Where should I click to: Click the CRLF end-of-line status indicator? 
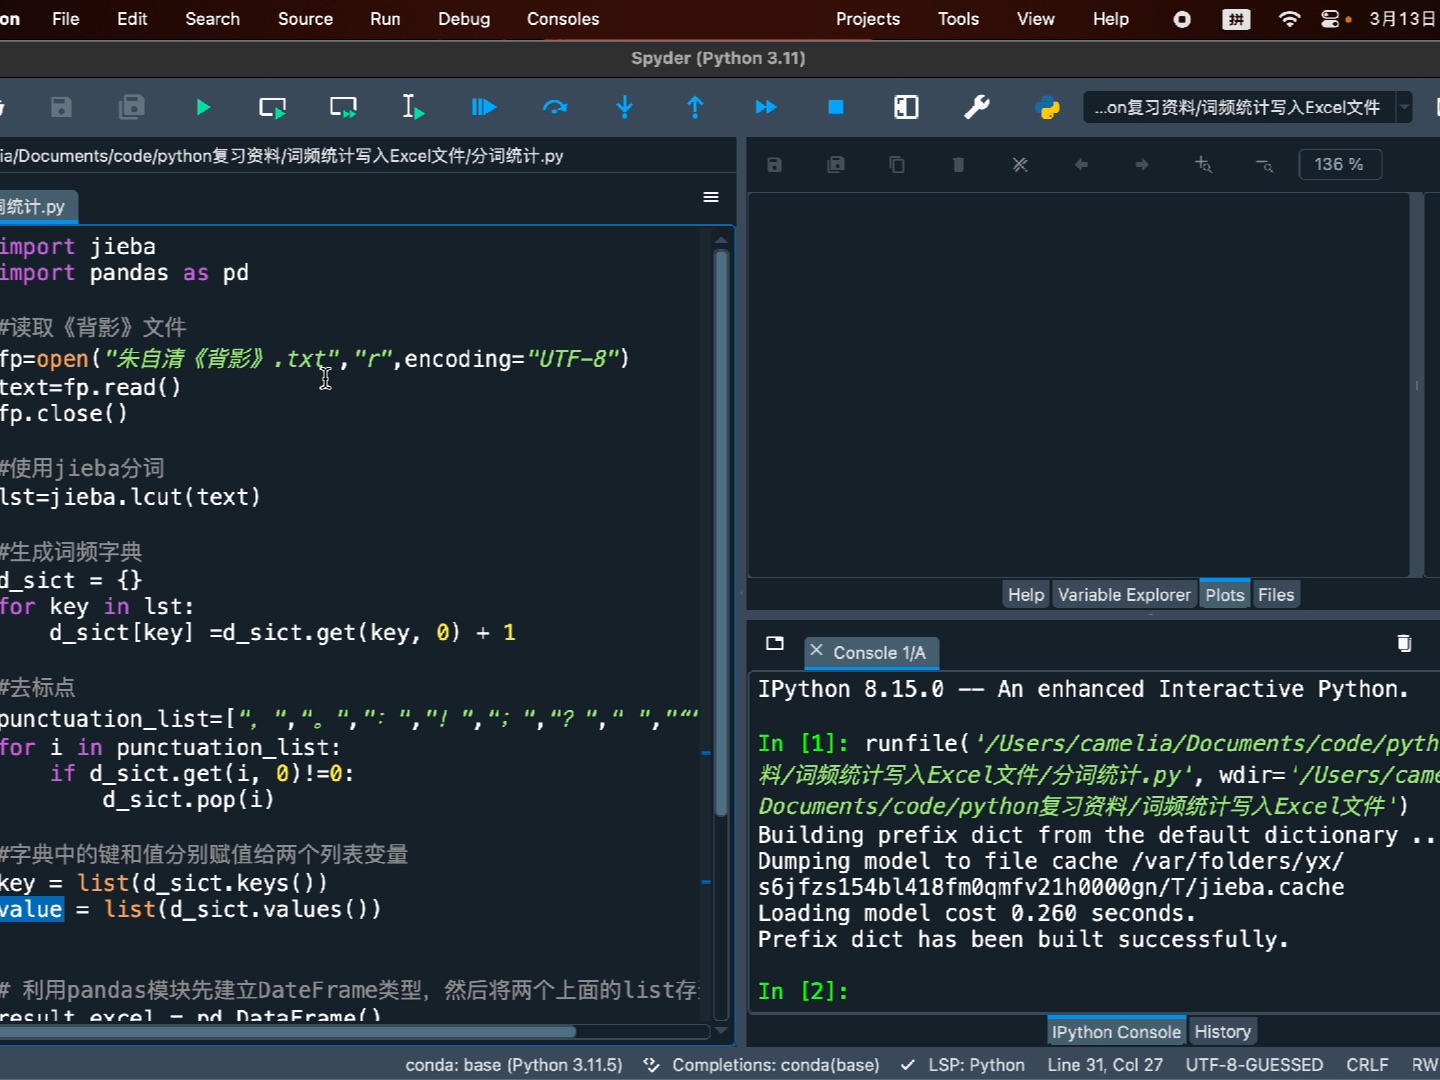[x=1367, y=1065]
